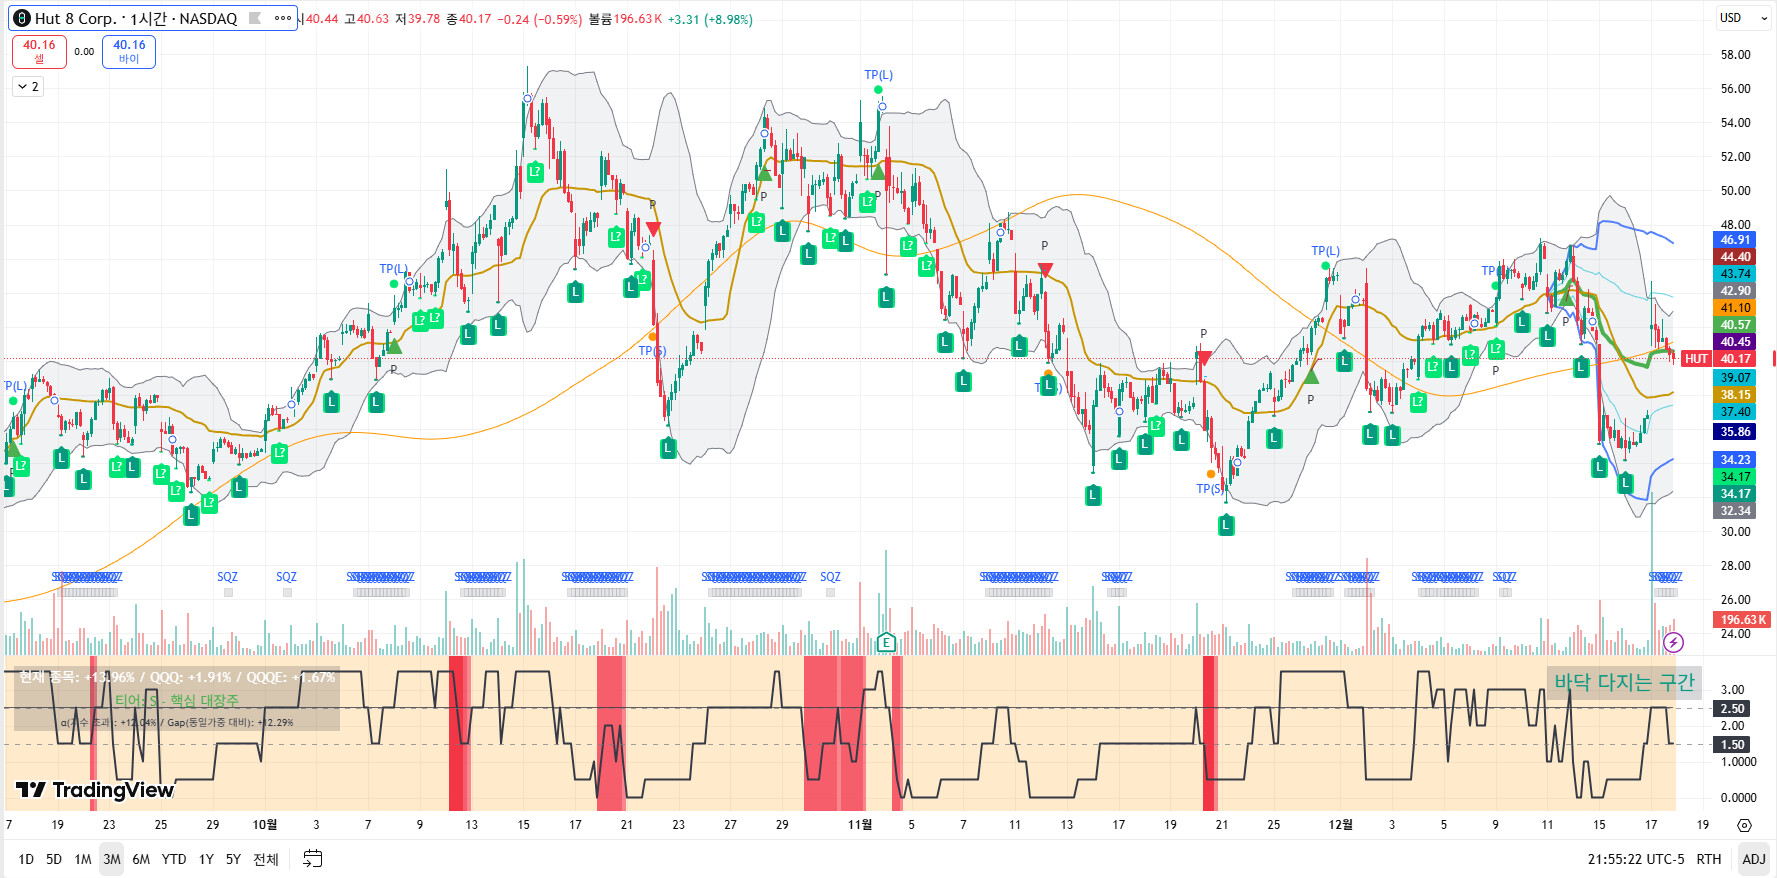The height and width of the screenshot is (878, 1777).
Task: Select the 5D time range
Action: click(x=54, y=859)
